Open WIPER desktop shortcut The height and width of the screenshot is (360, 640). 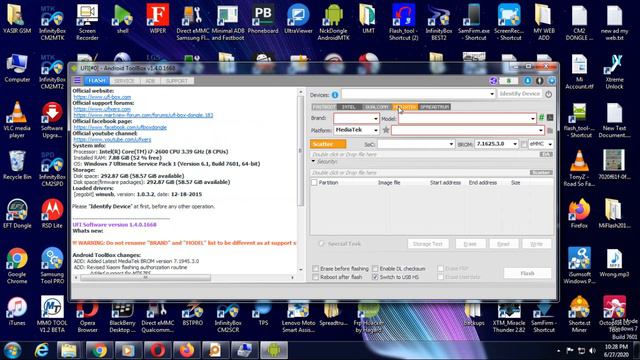(x=158, y=19)
